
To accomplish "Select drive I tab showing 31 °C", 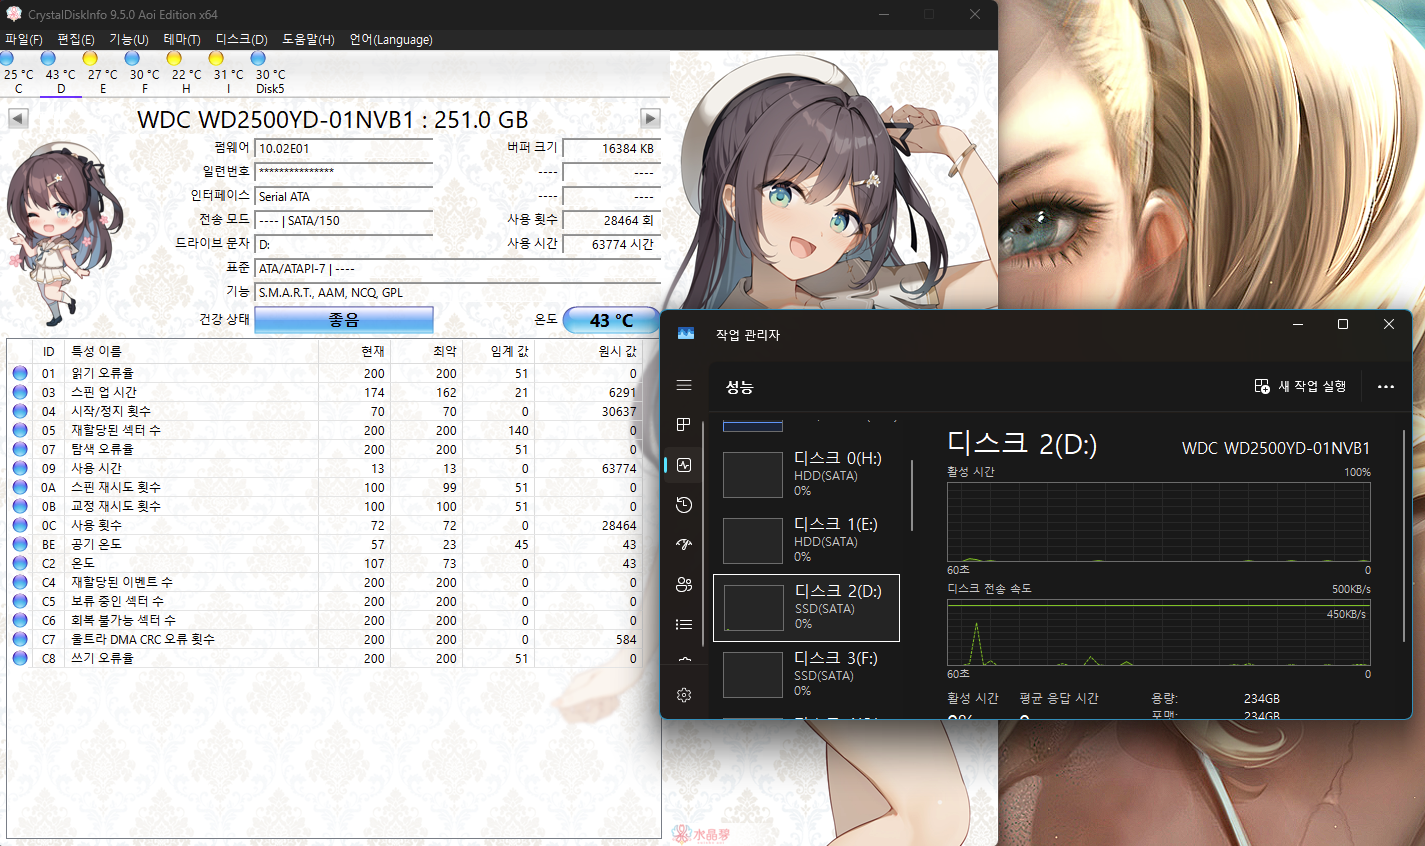I will tap(228, 73).
